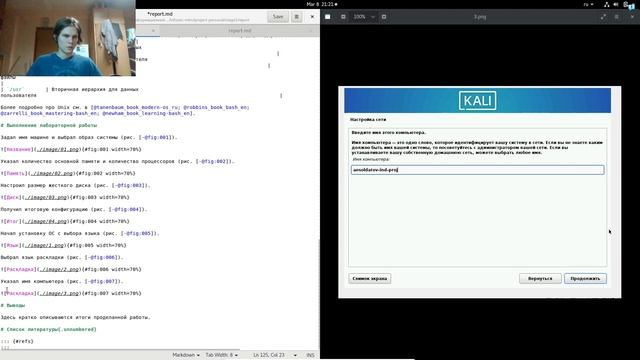Click heading '# Выполнение лабораторной работы' in editor

[x=49, y=125]
